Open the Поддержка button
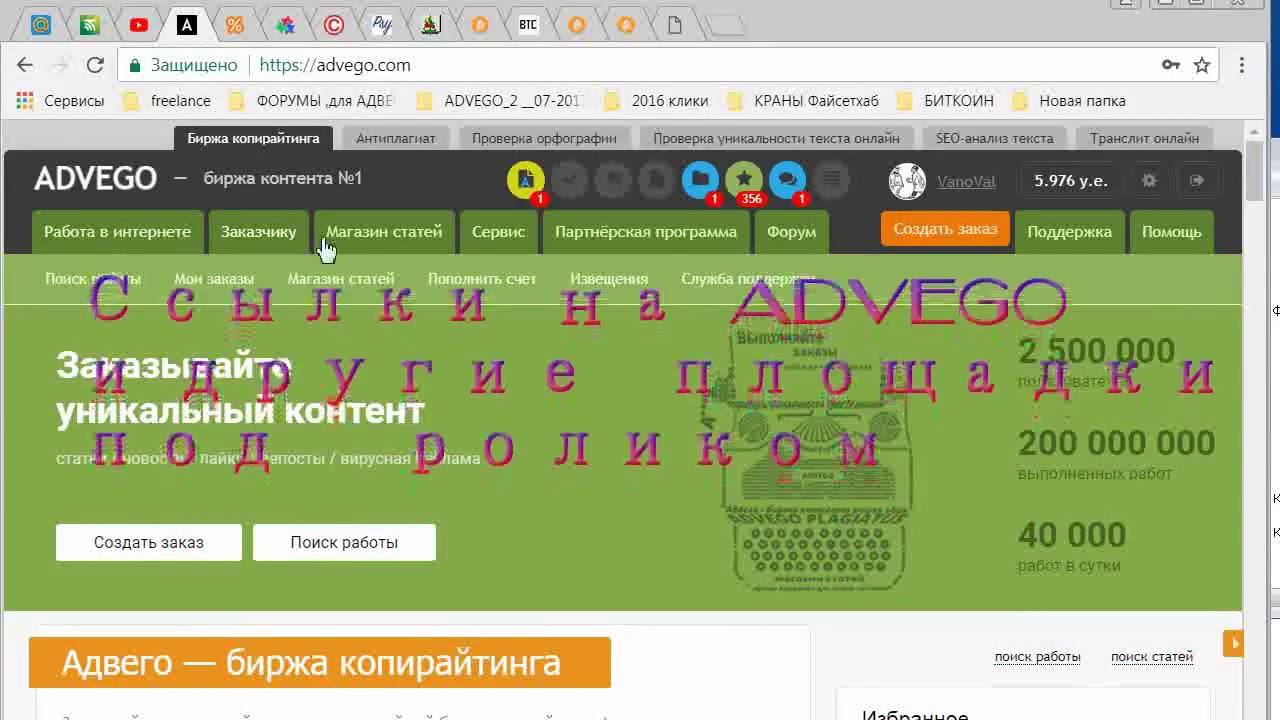The image size is (1280, 720). click(1069, 231)
